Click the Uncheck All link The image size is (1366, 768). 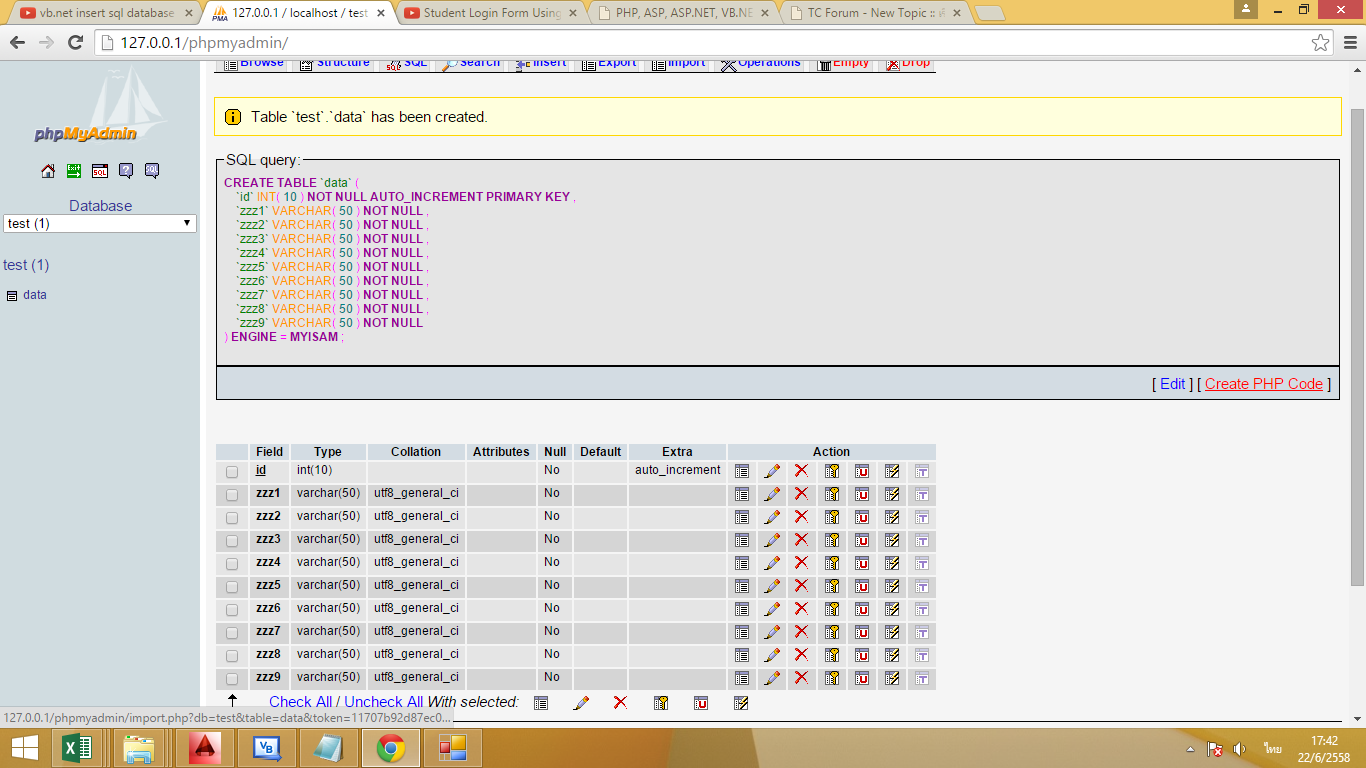[384, 702]
